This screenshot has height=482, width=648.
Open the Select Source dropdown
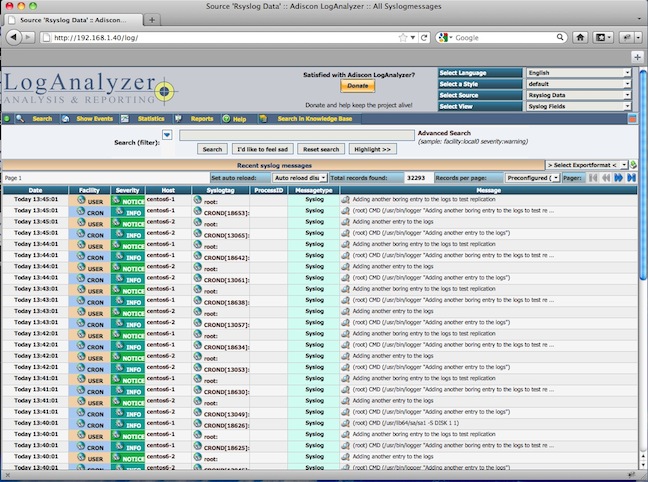[579, 95]
